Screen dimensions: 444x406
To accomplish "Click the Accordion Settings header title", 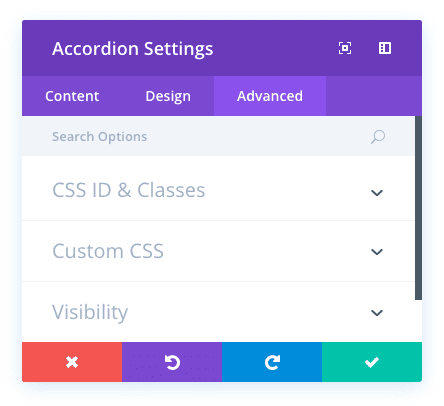I will 133,49.
